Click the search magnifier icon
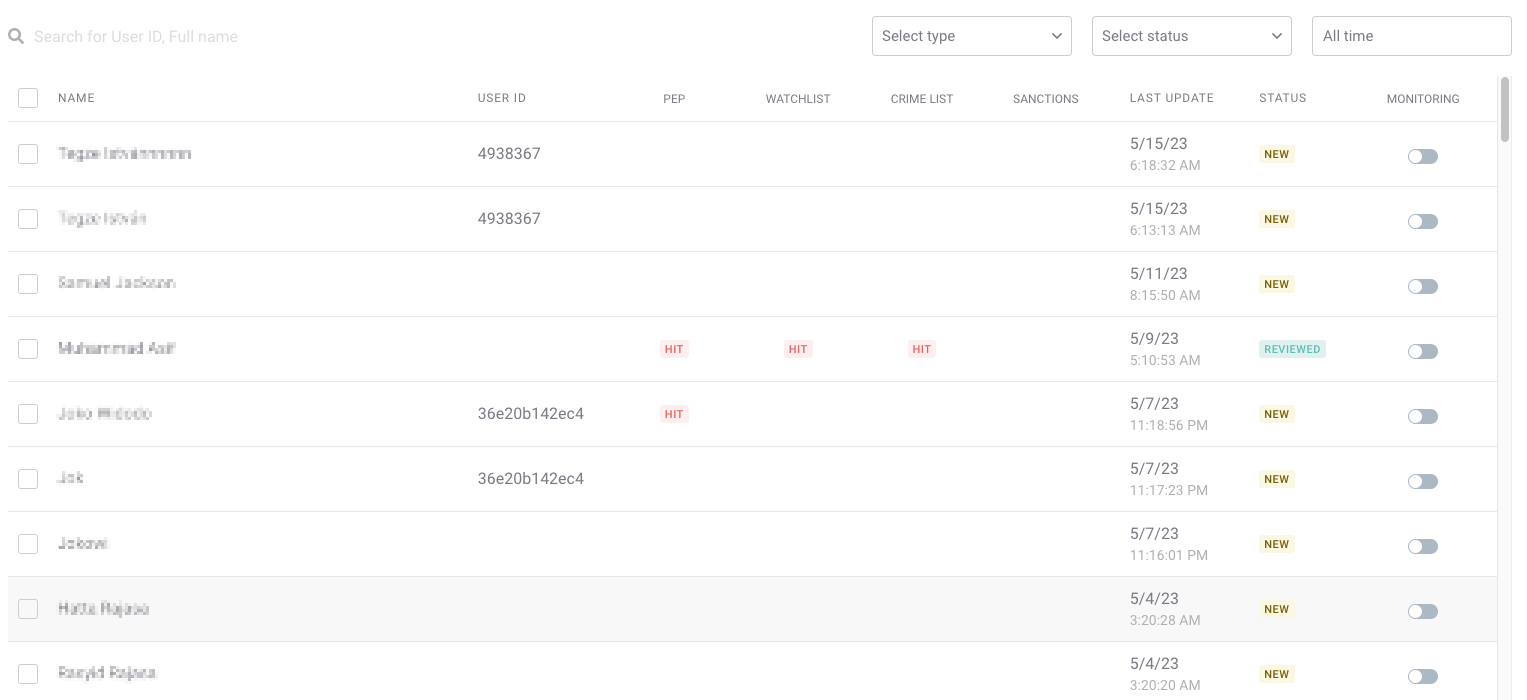Image resolution: width=1527 pixels, height=700 pixels. point(16,36)
